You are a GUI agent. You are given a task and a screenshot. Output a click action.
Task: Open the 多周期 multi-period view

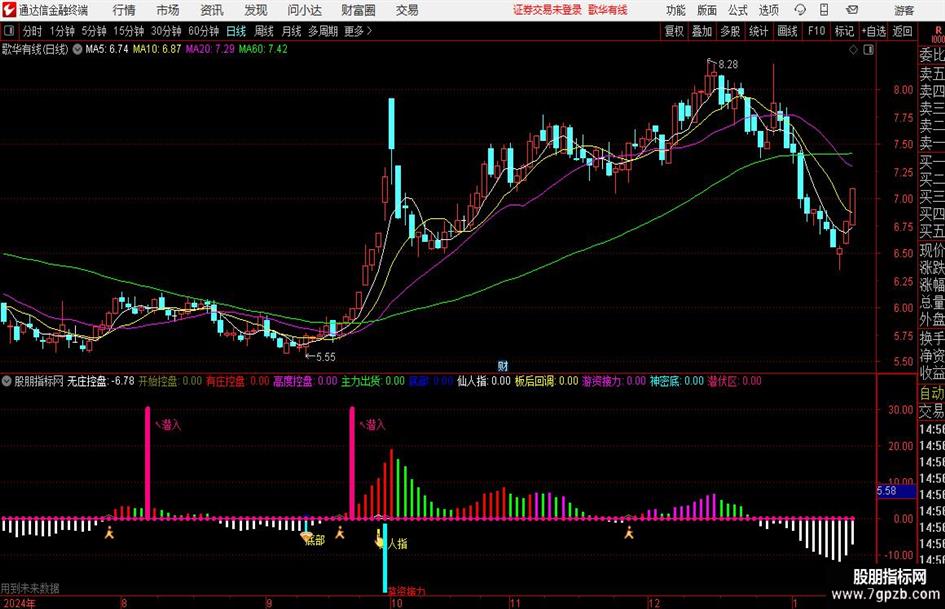point(323,31)
